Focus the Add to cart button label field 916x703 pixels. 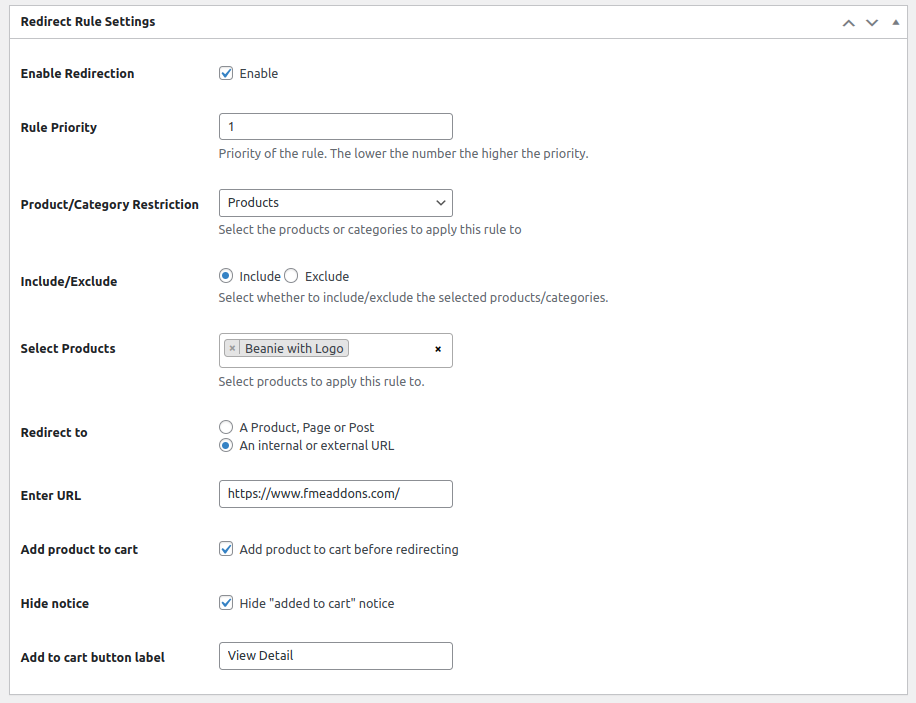335,656
